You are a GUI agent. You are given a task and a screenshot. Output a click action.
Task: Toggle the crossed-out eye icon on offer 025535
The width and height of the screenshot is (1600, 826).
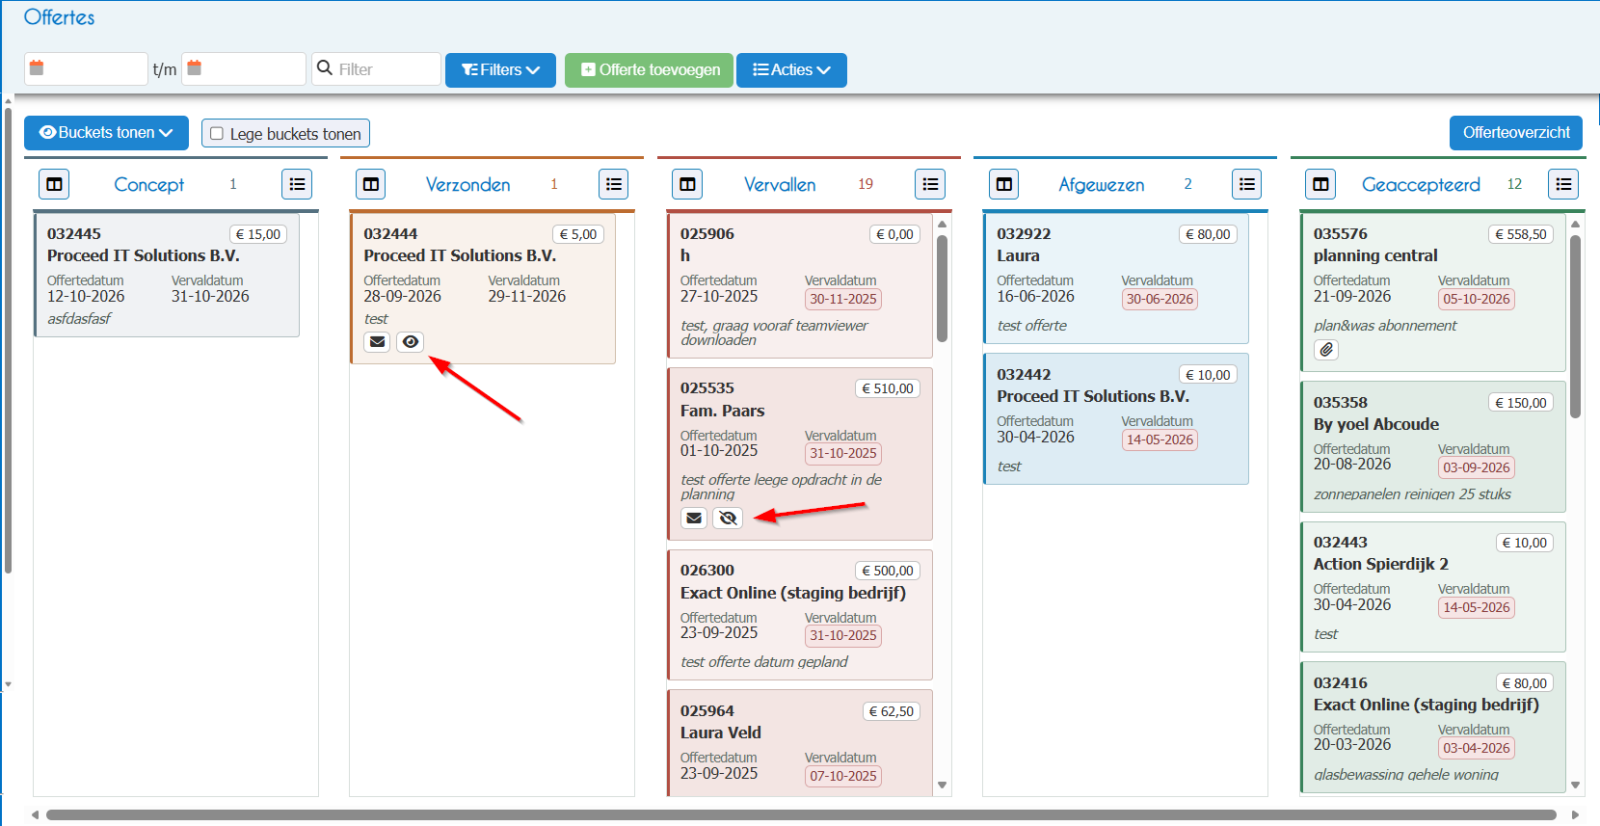[x=728, y=518]
